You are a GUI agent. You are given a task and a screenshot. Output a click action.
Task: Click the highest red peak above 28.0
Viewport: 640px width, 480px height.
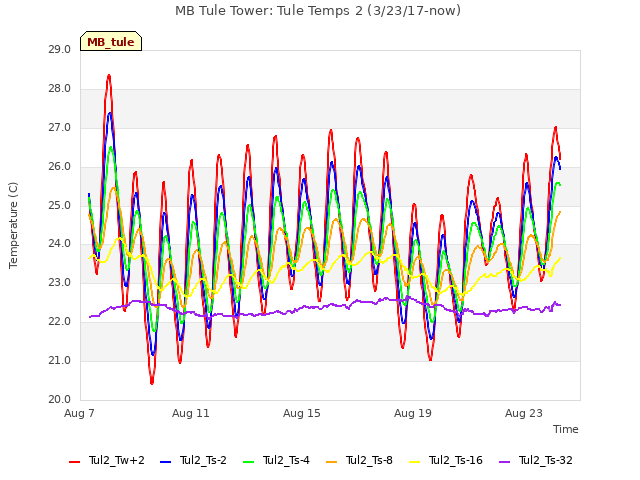click(x=109, y=76)
